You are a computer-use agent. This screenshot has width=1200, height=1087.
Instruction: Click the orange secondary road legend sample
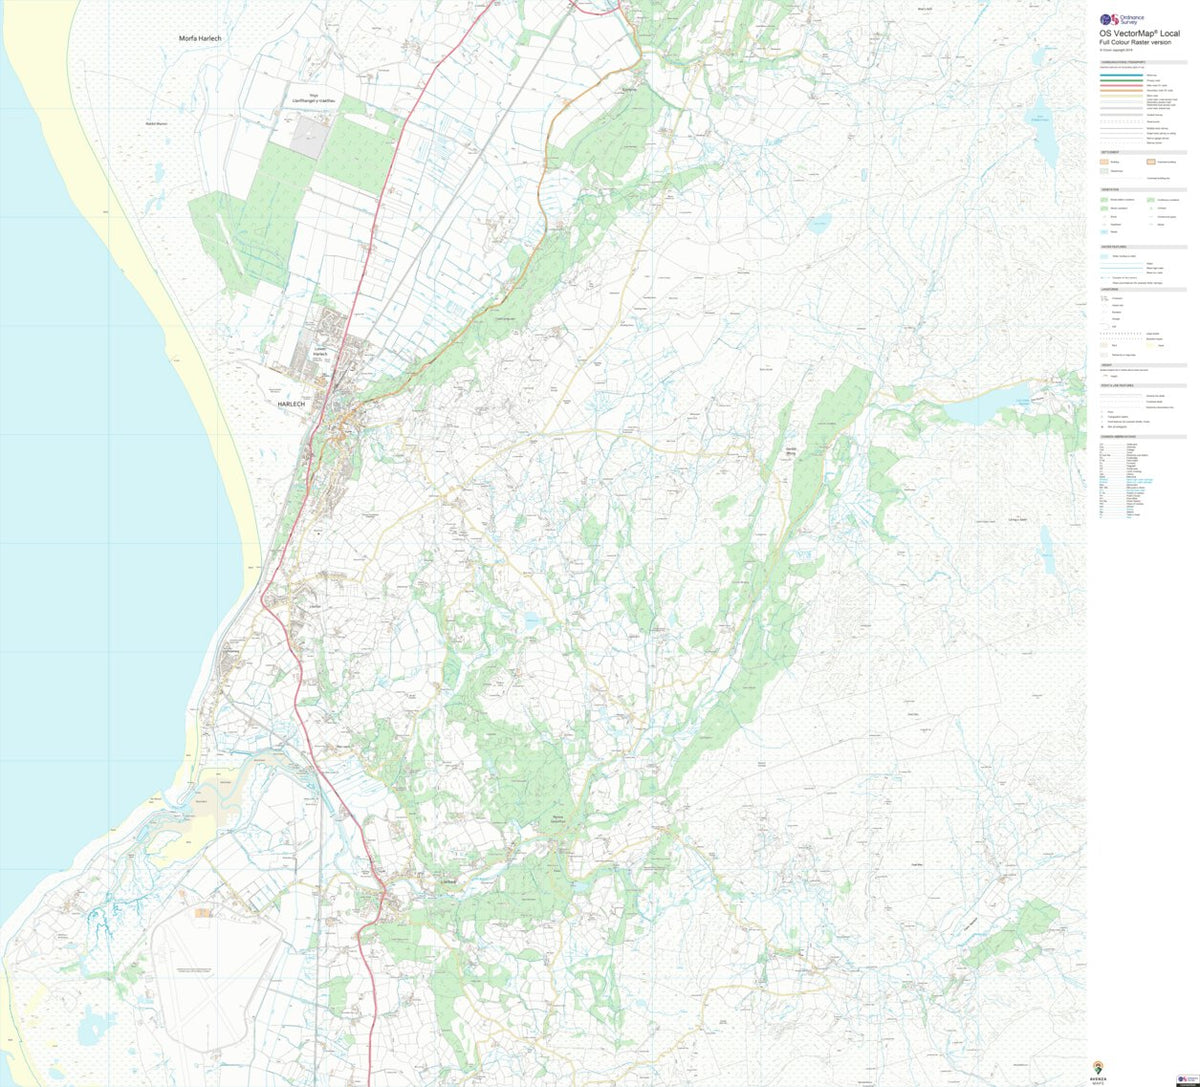1121,91
